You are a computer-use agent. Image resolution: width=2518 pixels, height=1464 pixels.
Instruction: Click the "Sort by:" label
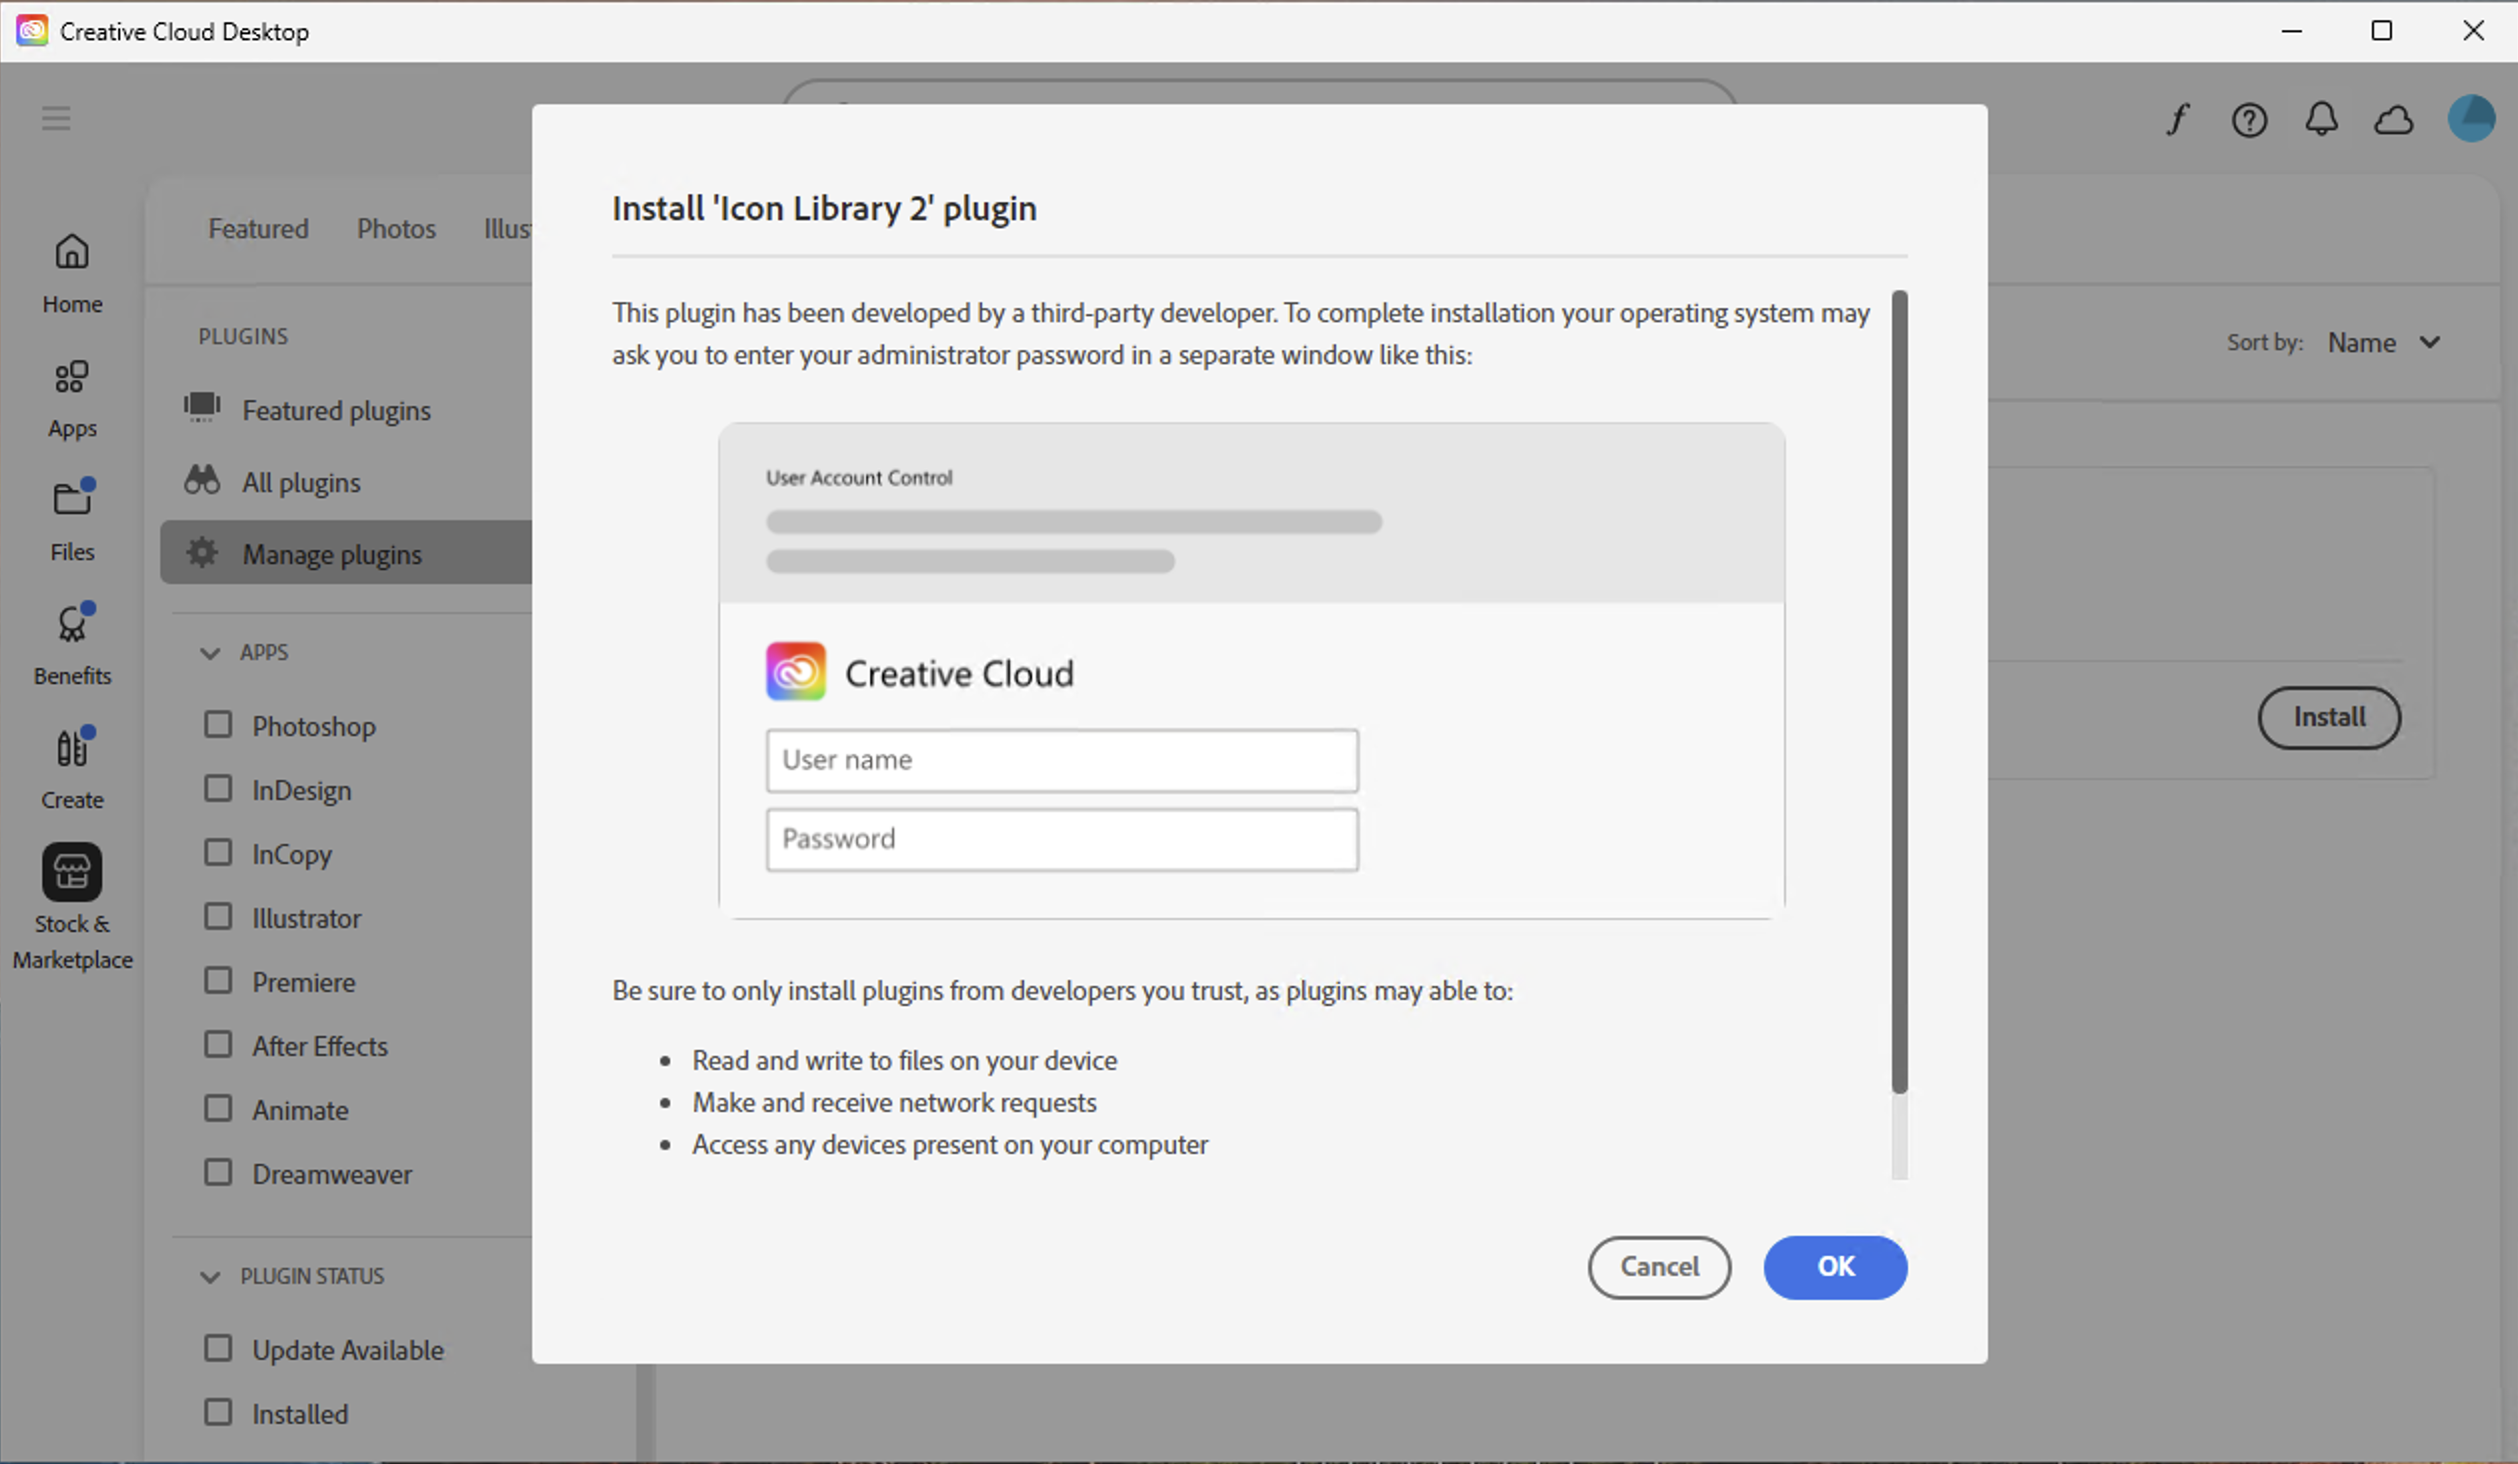click(2265, 342)
